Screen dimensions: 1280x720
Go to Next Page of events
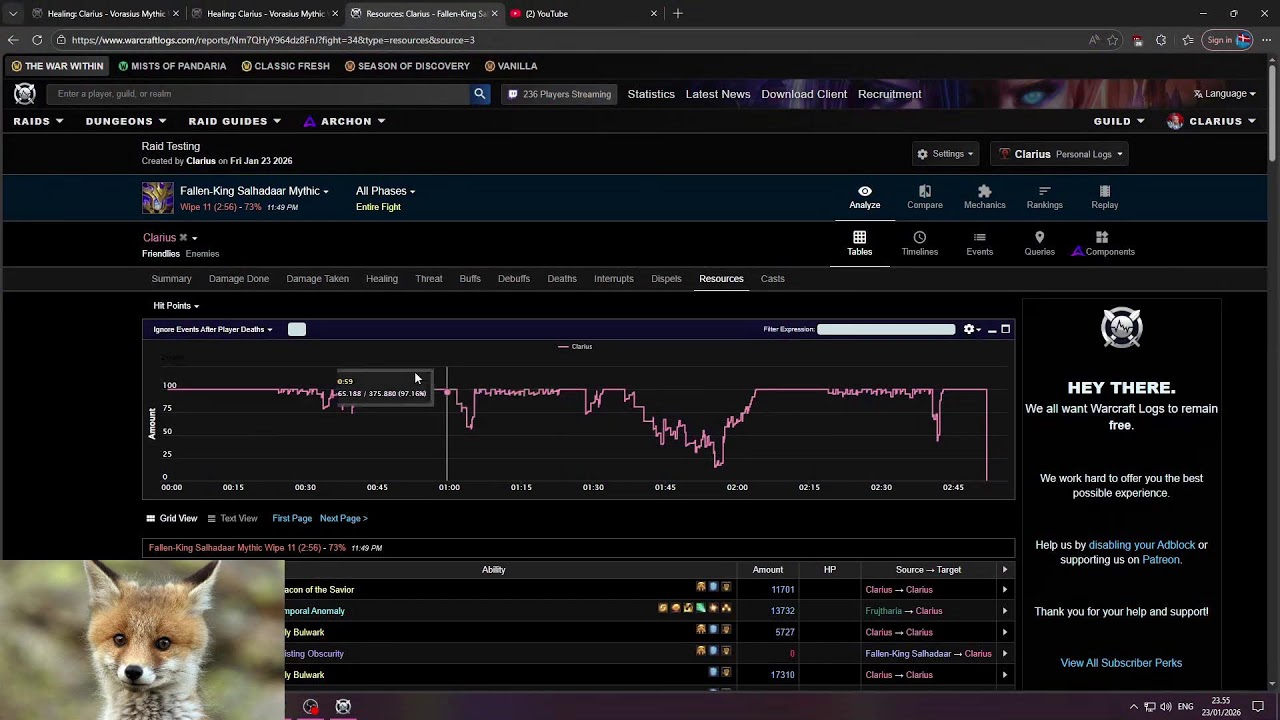click(x=344, y=518)
